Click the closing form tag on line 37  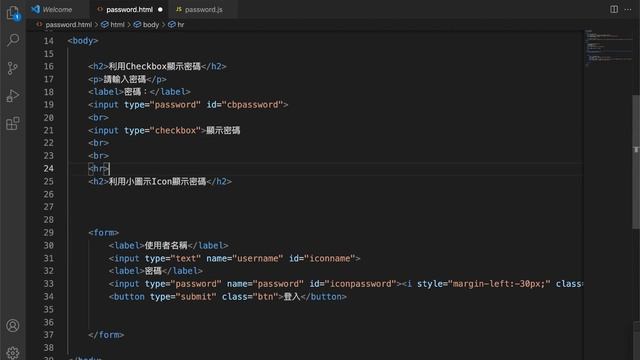point(106,335)
